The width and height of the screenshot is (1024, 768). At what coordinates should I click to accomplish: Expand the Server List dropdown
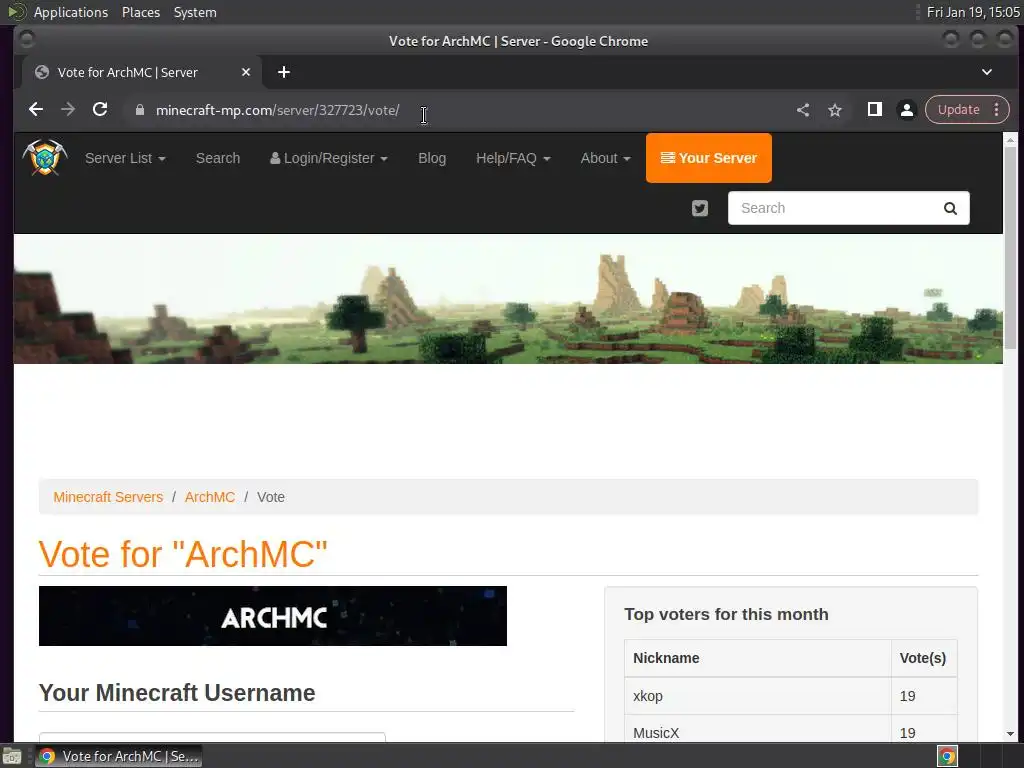point(125,158)
